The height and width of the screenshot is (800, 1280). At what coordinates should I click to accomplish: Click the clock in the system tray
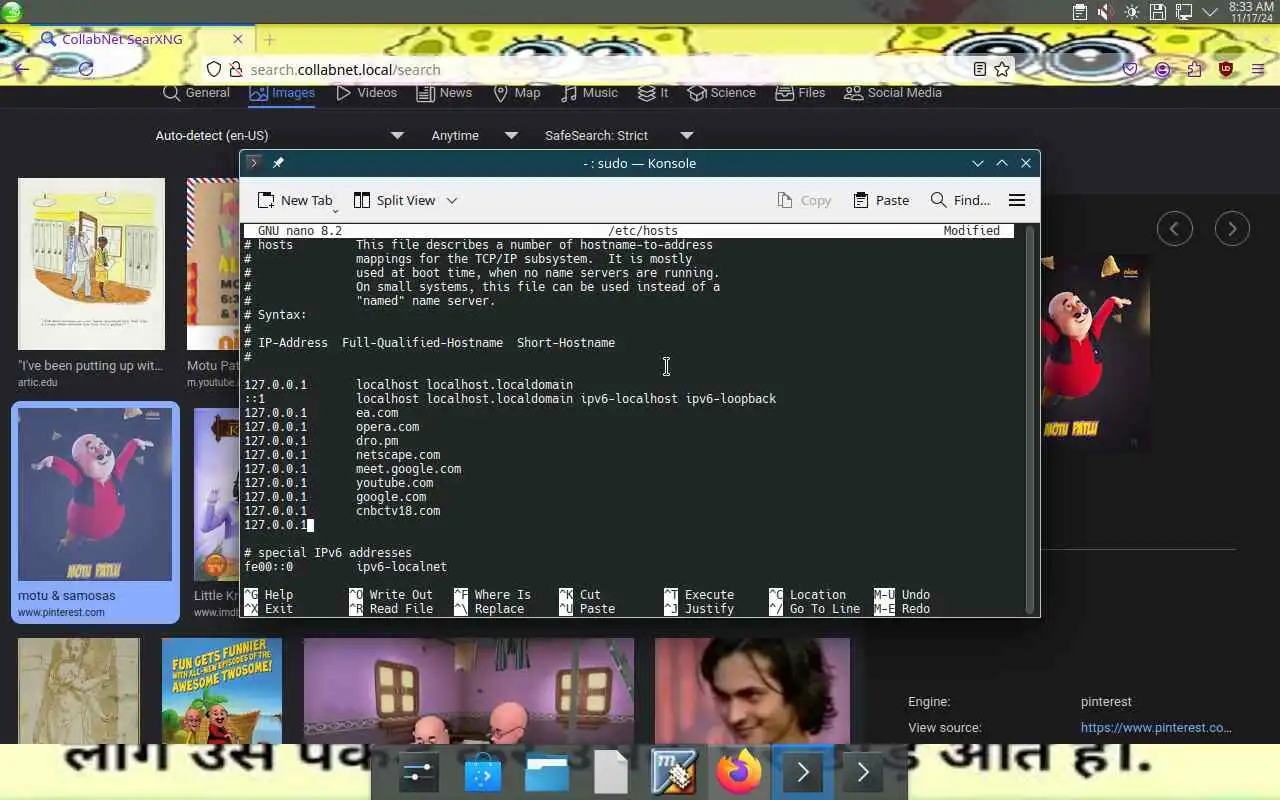(1251, 12)
